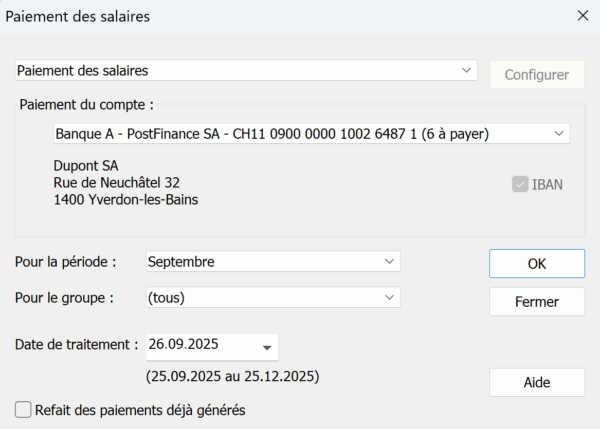Open the Paiement des salaires type dropdown
600x429 pixels.
(x=246, y=70)
